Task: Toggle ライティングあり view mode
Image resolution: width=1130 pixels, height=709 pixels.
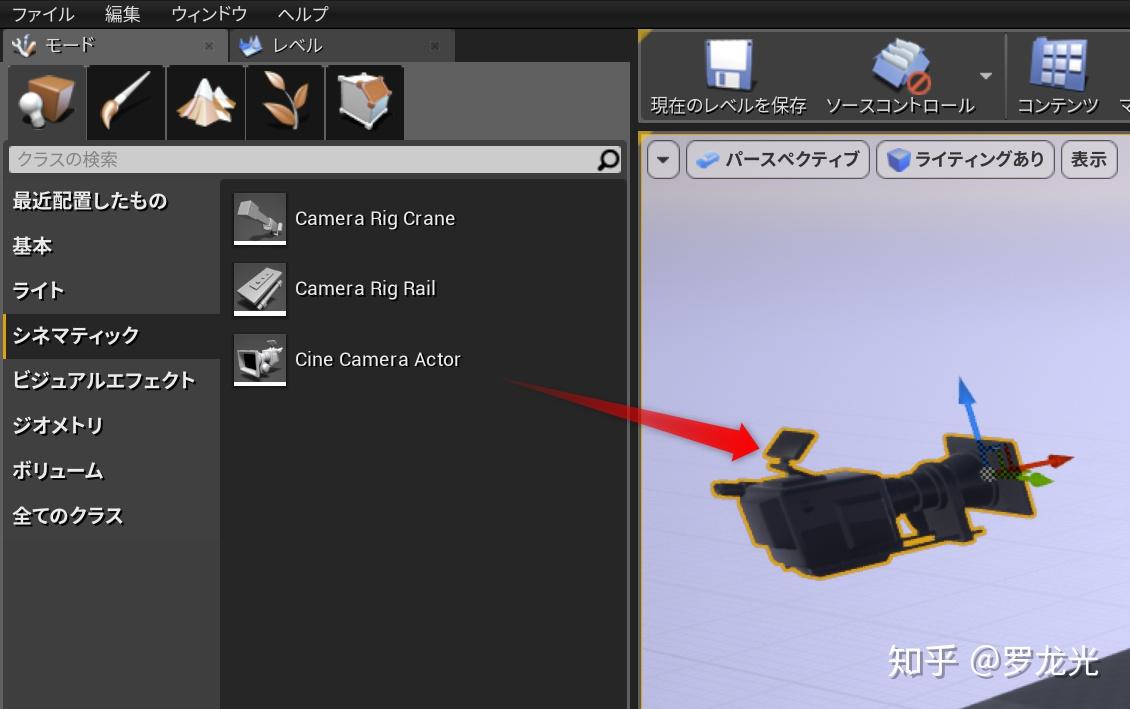Action: pyautogui.click(x=963, y=158)
